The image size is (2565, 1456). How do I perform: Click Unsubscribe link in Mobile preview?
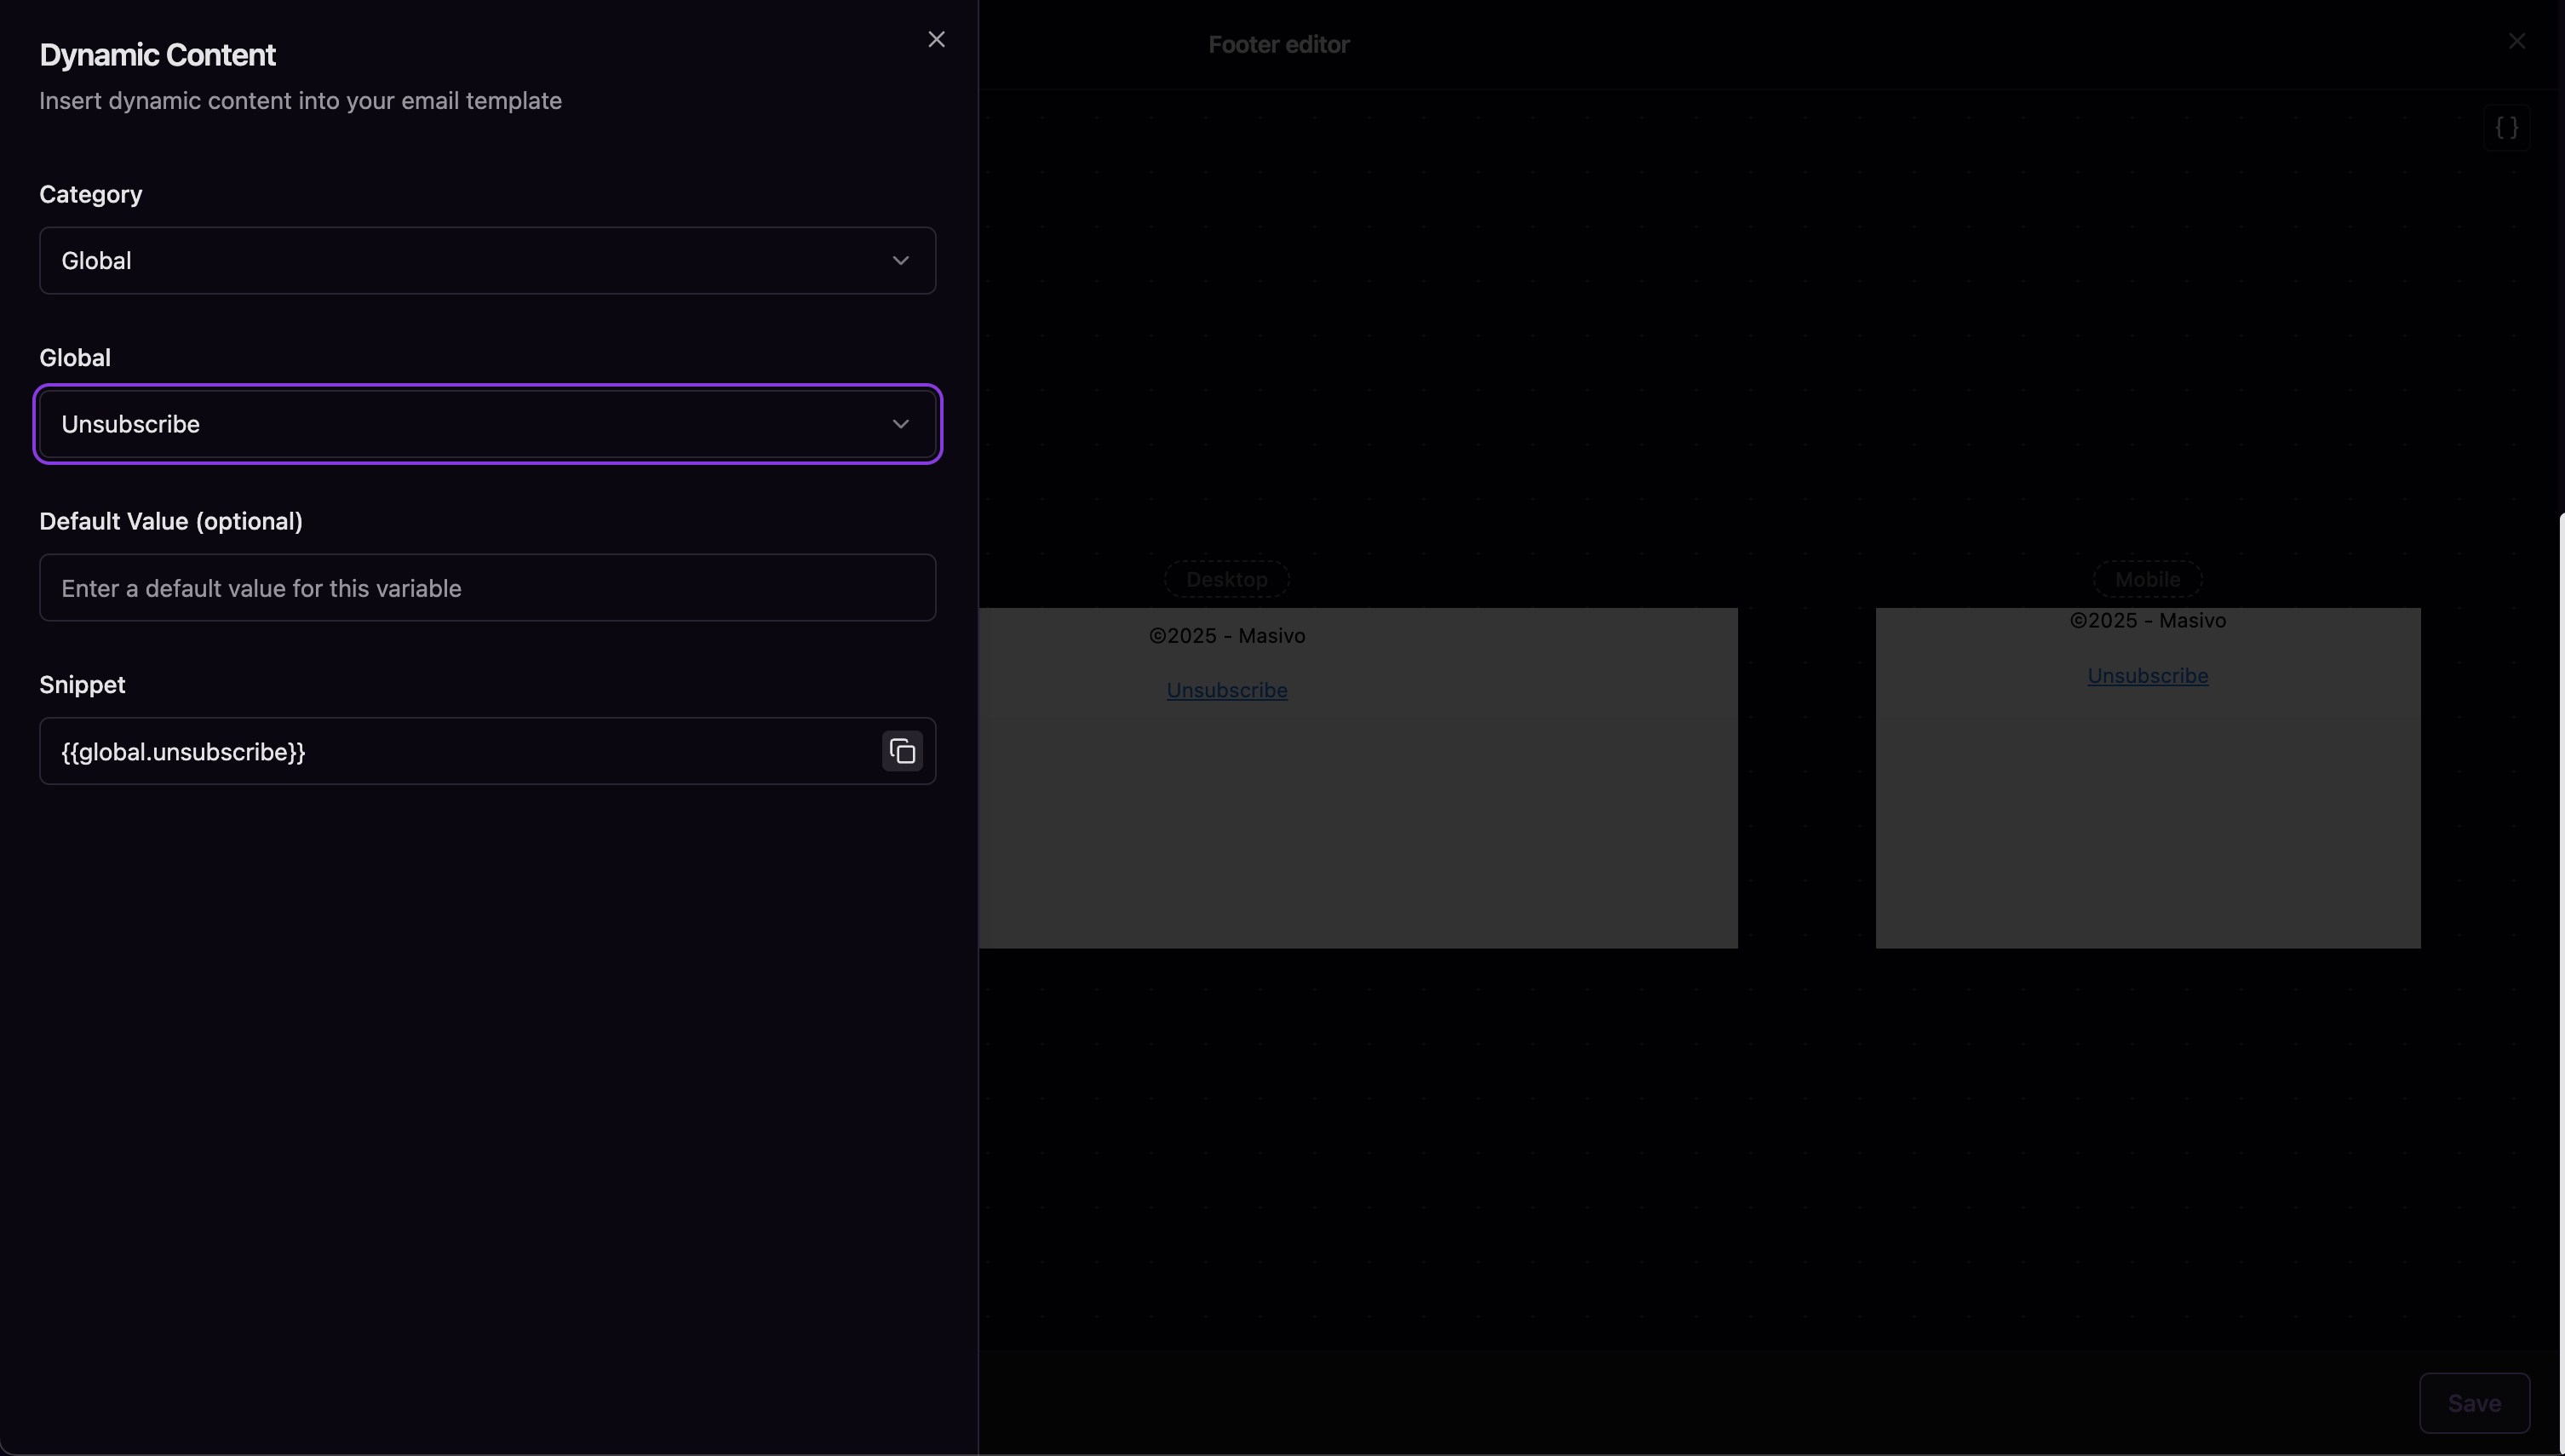click(x=2147, y=676)
